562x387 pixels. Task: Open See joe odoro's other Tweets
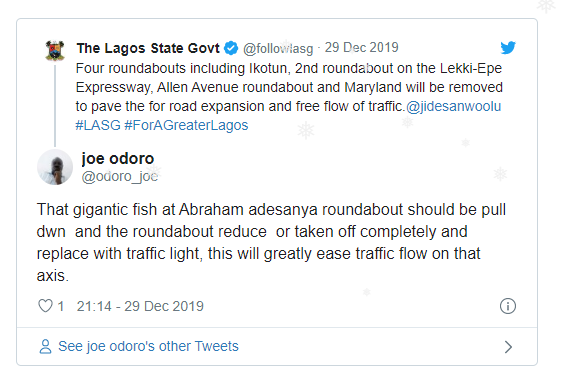148,347
